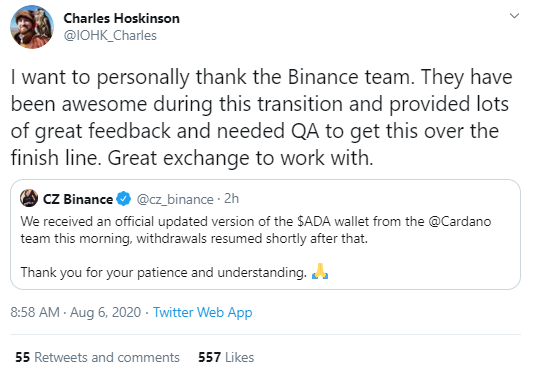View the 55 Retweets and comments
Viewport: 535px width, 379px height.
pos(97,357)
